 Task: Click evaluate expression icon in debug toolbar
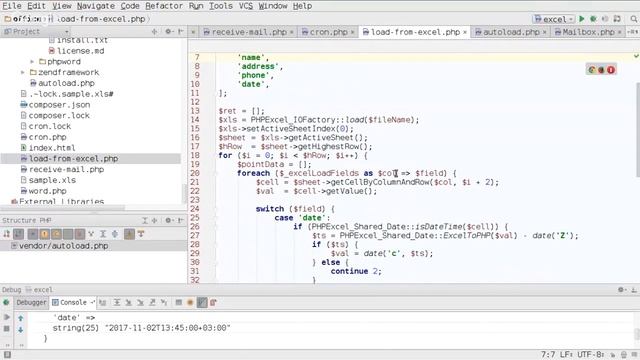pyautogui.click(x=178, y=302)
